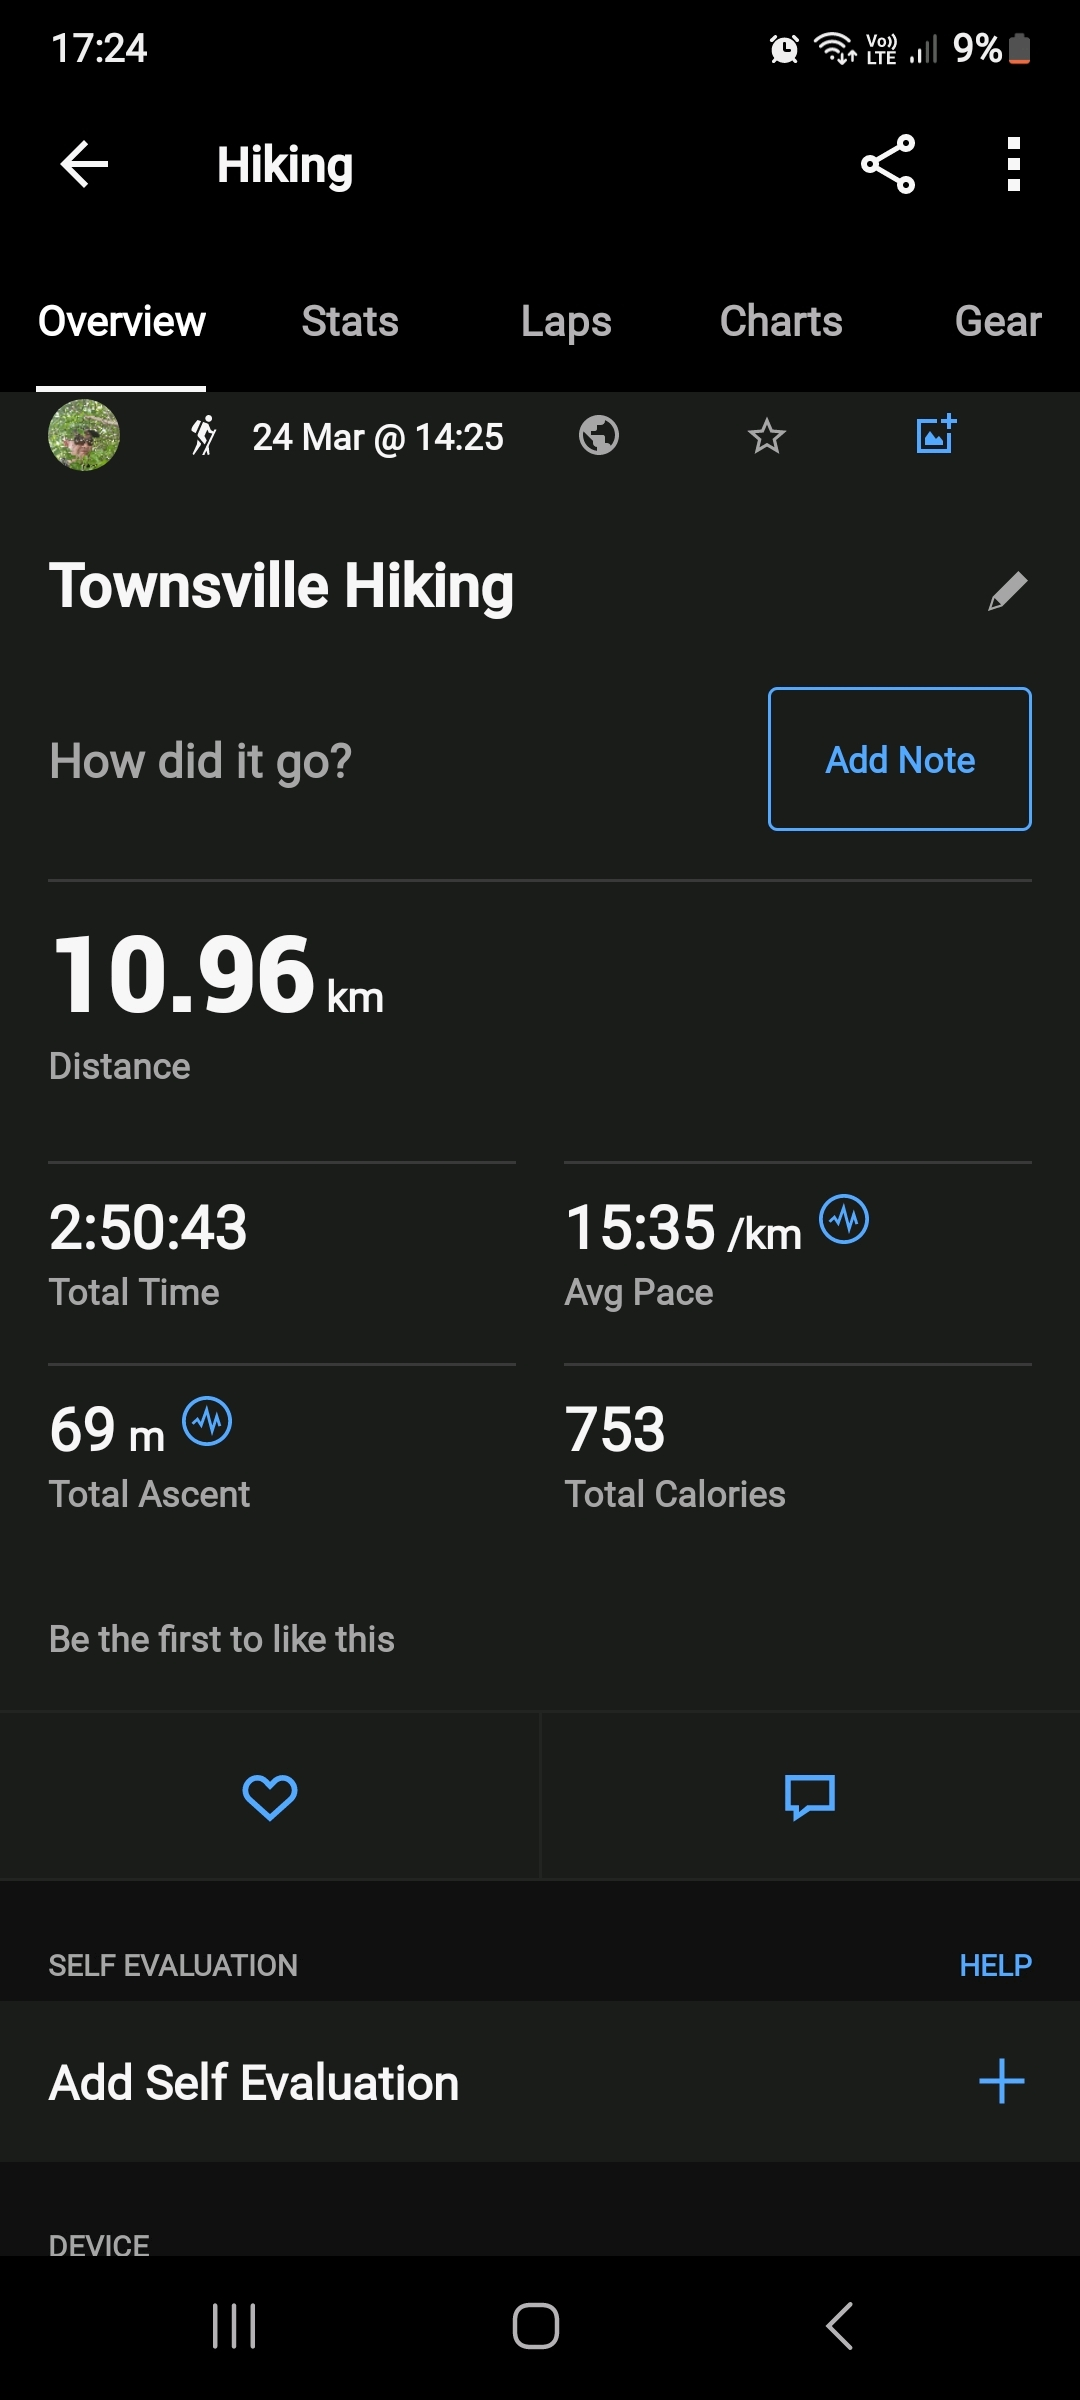The image size is (1080, 2400).
Task: Tap info icon beside Avg Pace
Action: (x=844, y=1220)
